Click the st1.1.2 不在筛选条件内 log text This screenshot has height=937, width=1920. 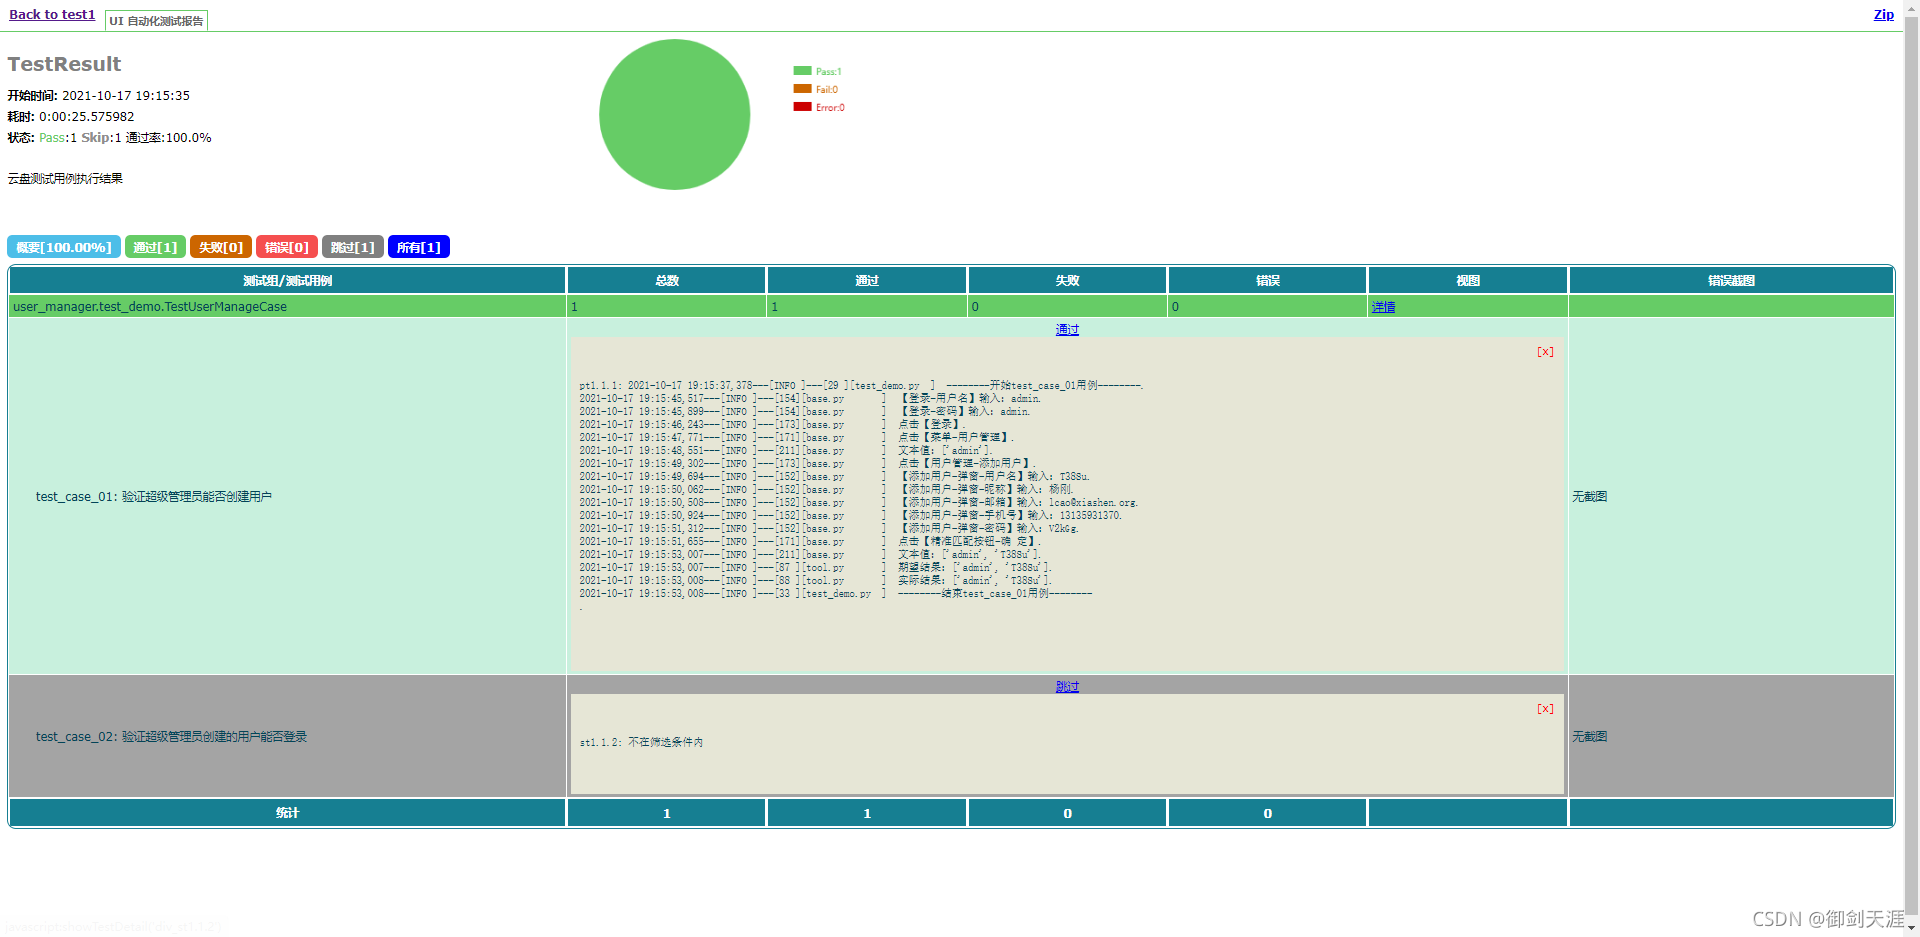pyautogui.click(x=641, y=743)
